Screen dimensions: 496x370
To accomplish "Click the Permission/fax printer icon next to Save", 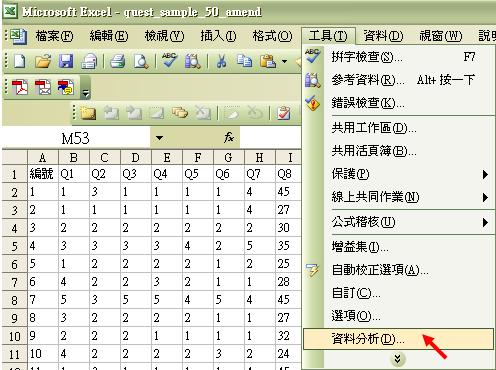I will 89,61.
